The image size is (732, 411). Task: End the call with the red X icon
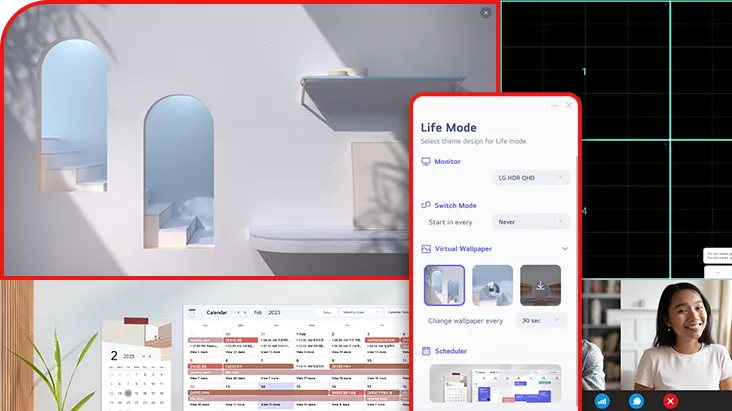[x=671, y=400]
